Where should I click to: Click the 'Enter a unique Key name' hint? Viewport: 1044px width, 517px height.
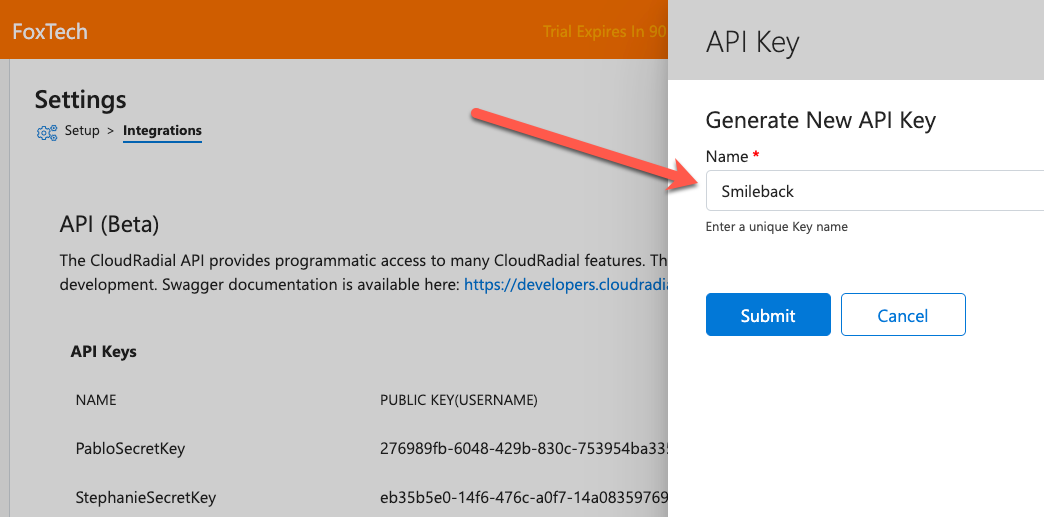coord(776,227)
